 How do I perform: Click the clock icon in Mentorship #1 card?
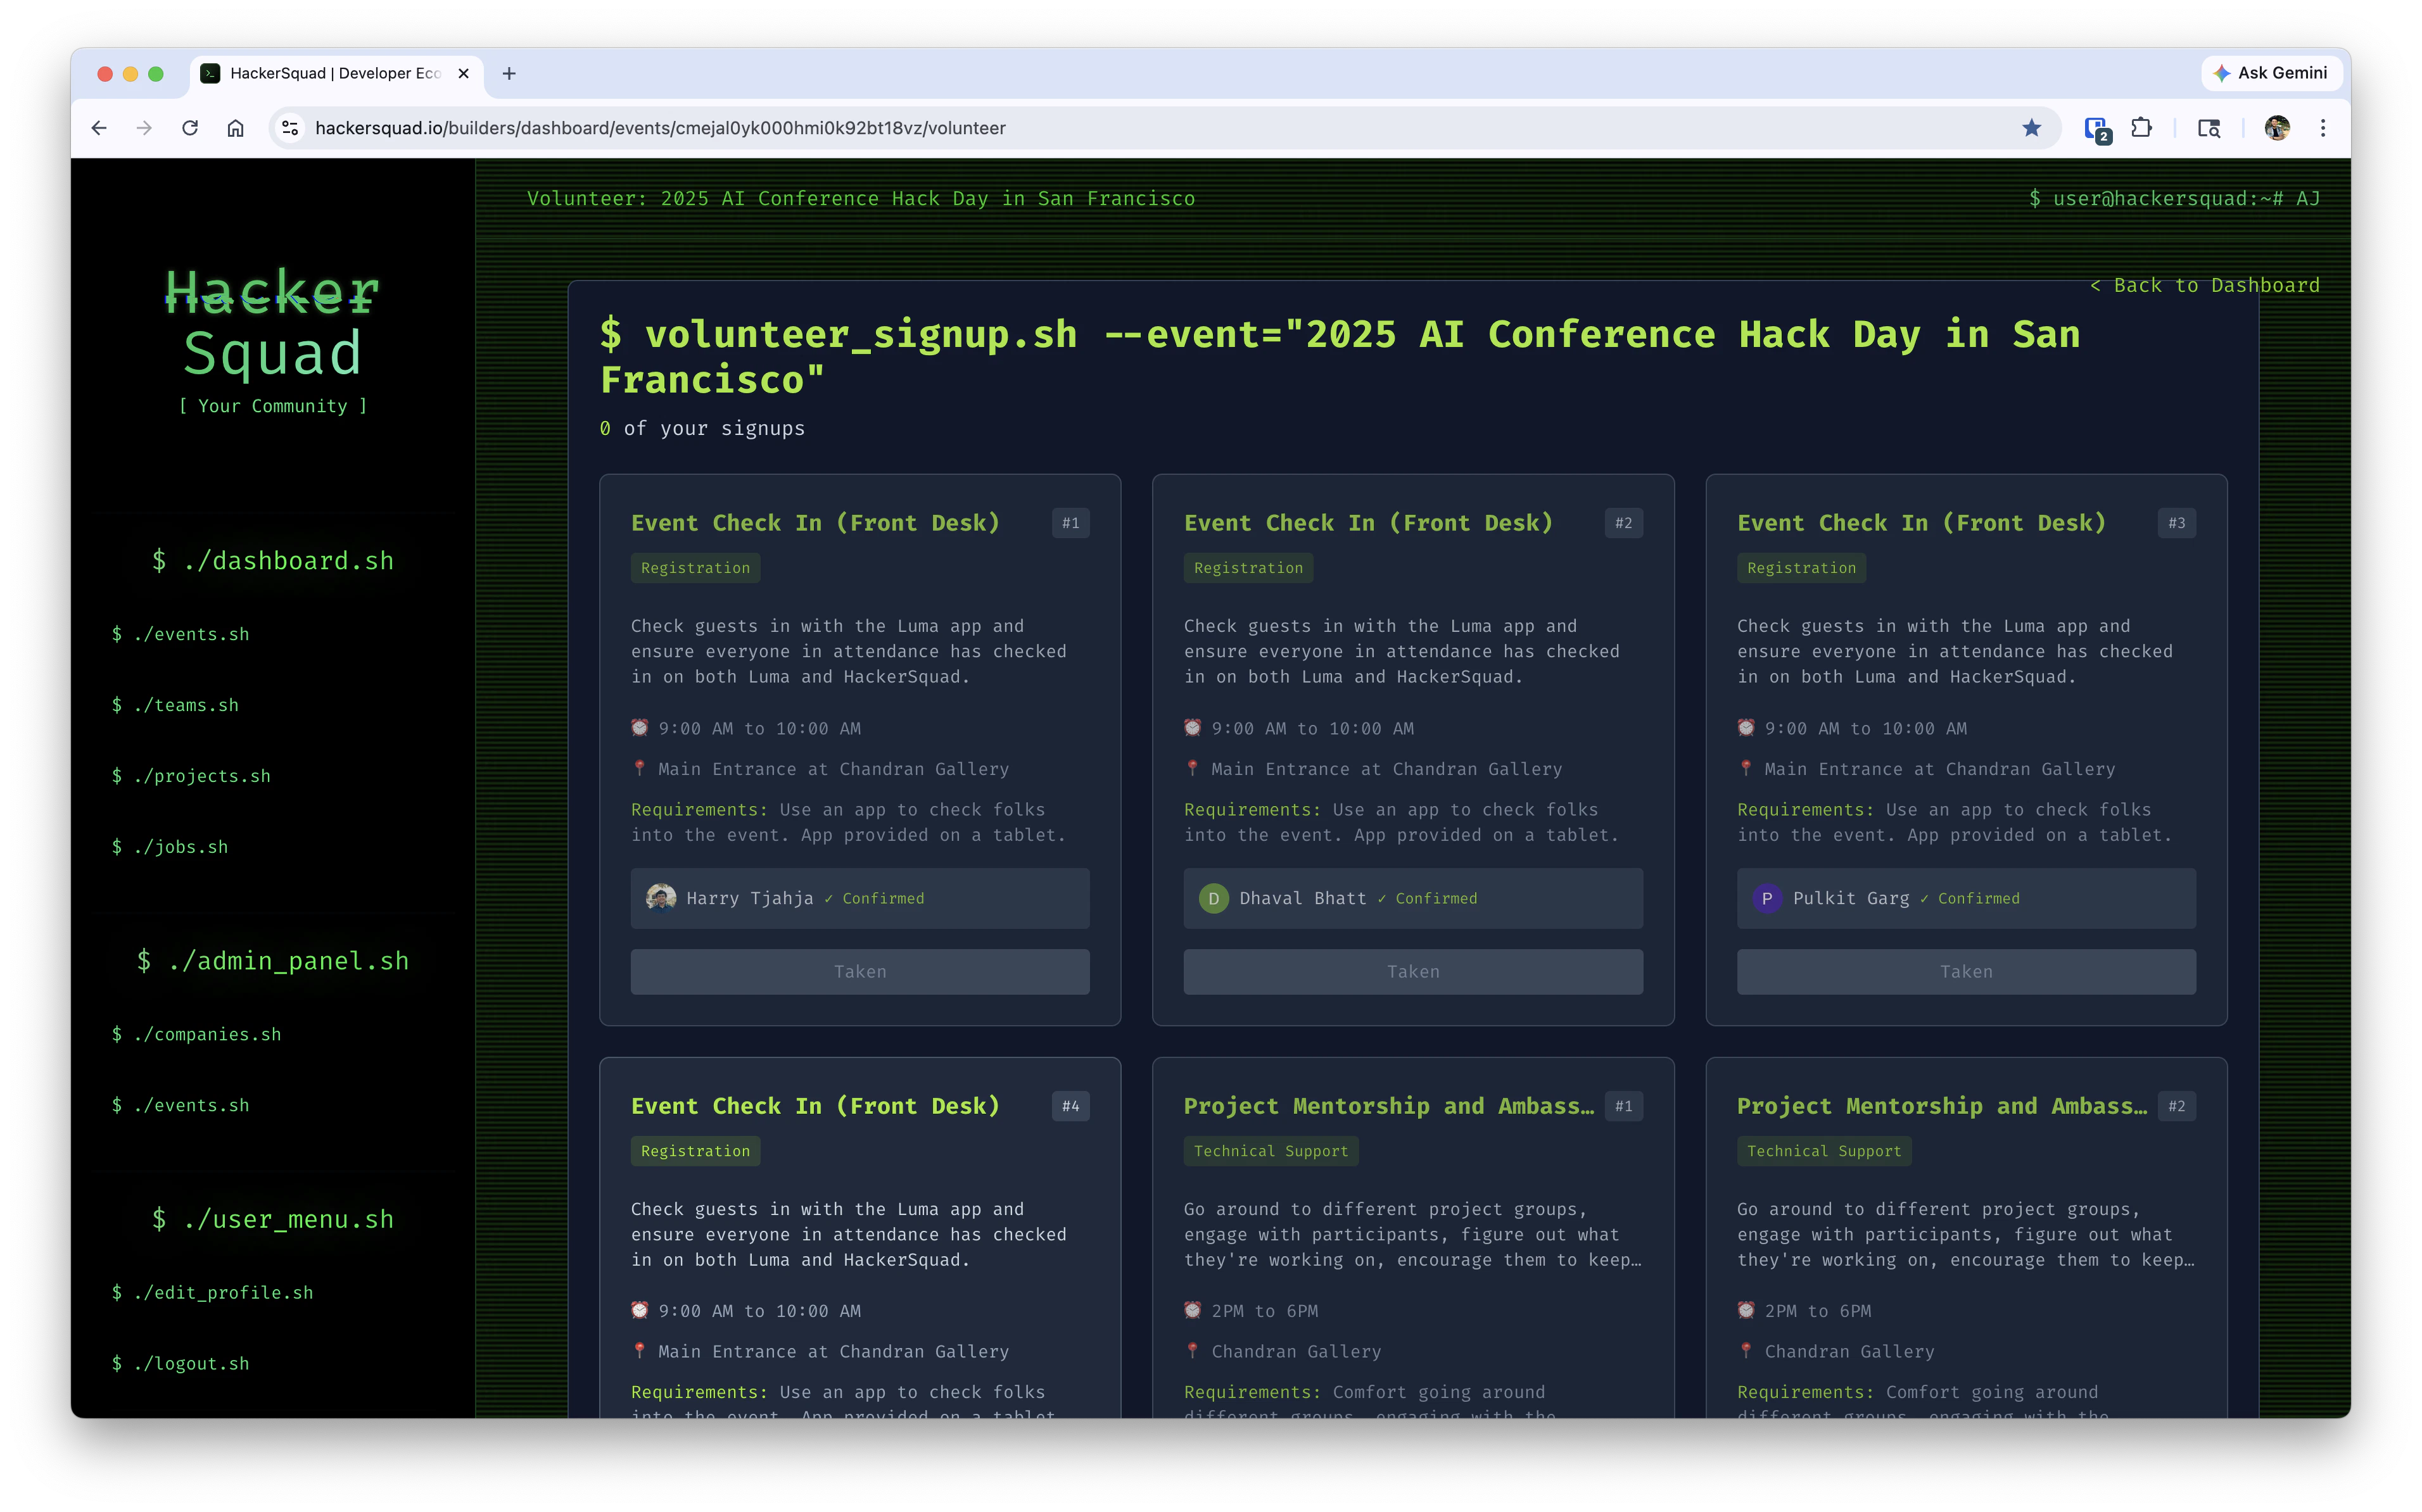1193,1310
